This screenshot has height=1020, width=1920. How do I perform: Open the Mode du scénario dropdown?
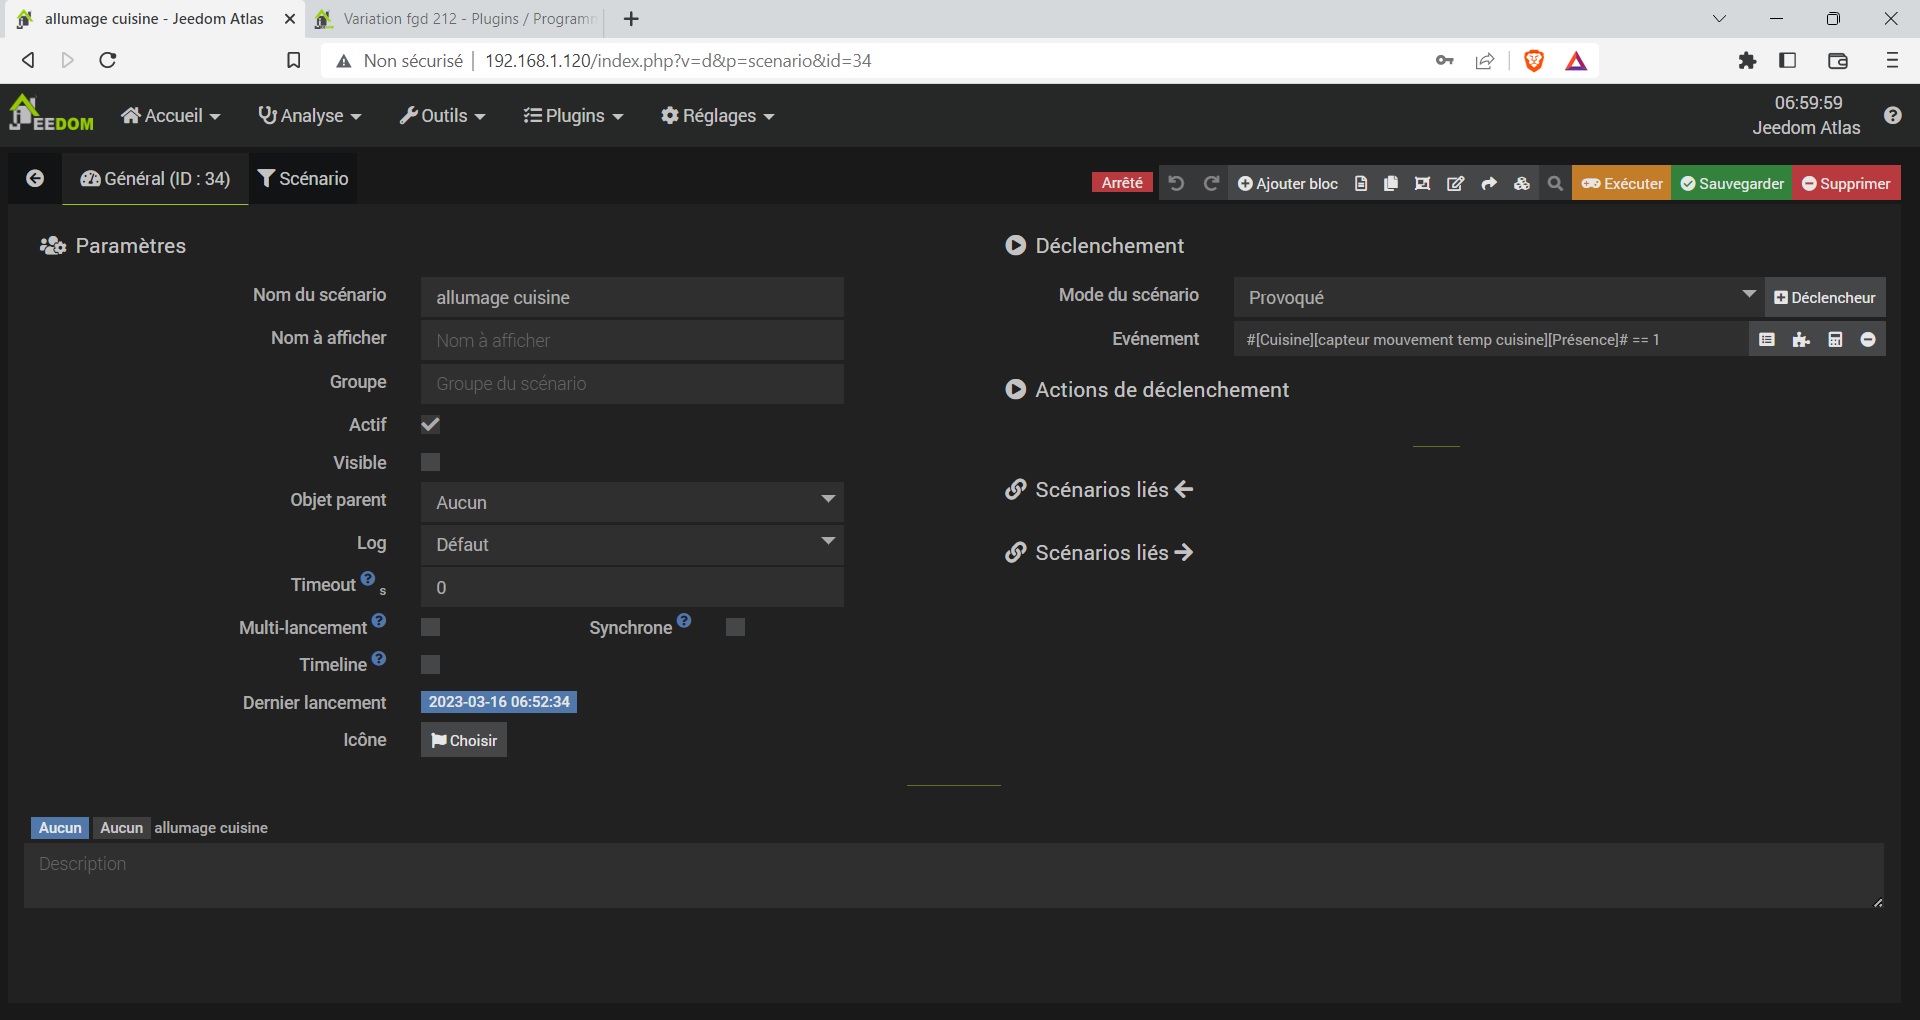[x=1497, y=298]
